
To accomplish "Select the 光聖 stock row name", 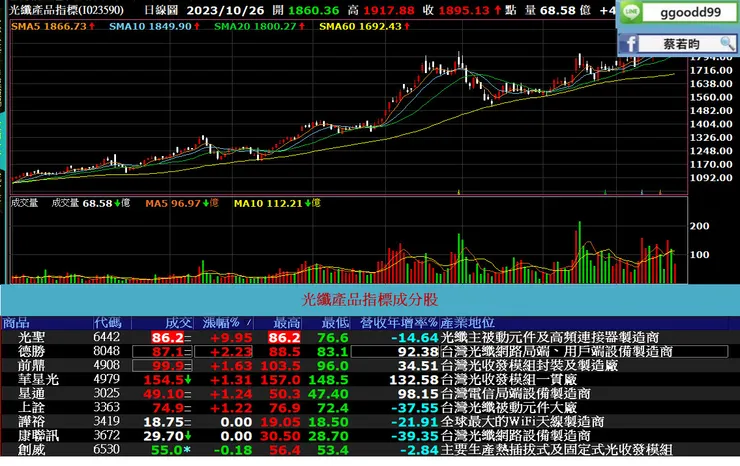I will tap(31, 338).
